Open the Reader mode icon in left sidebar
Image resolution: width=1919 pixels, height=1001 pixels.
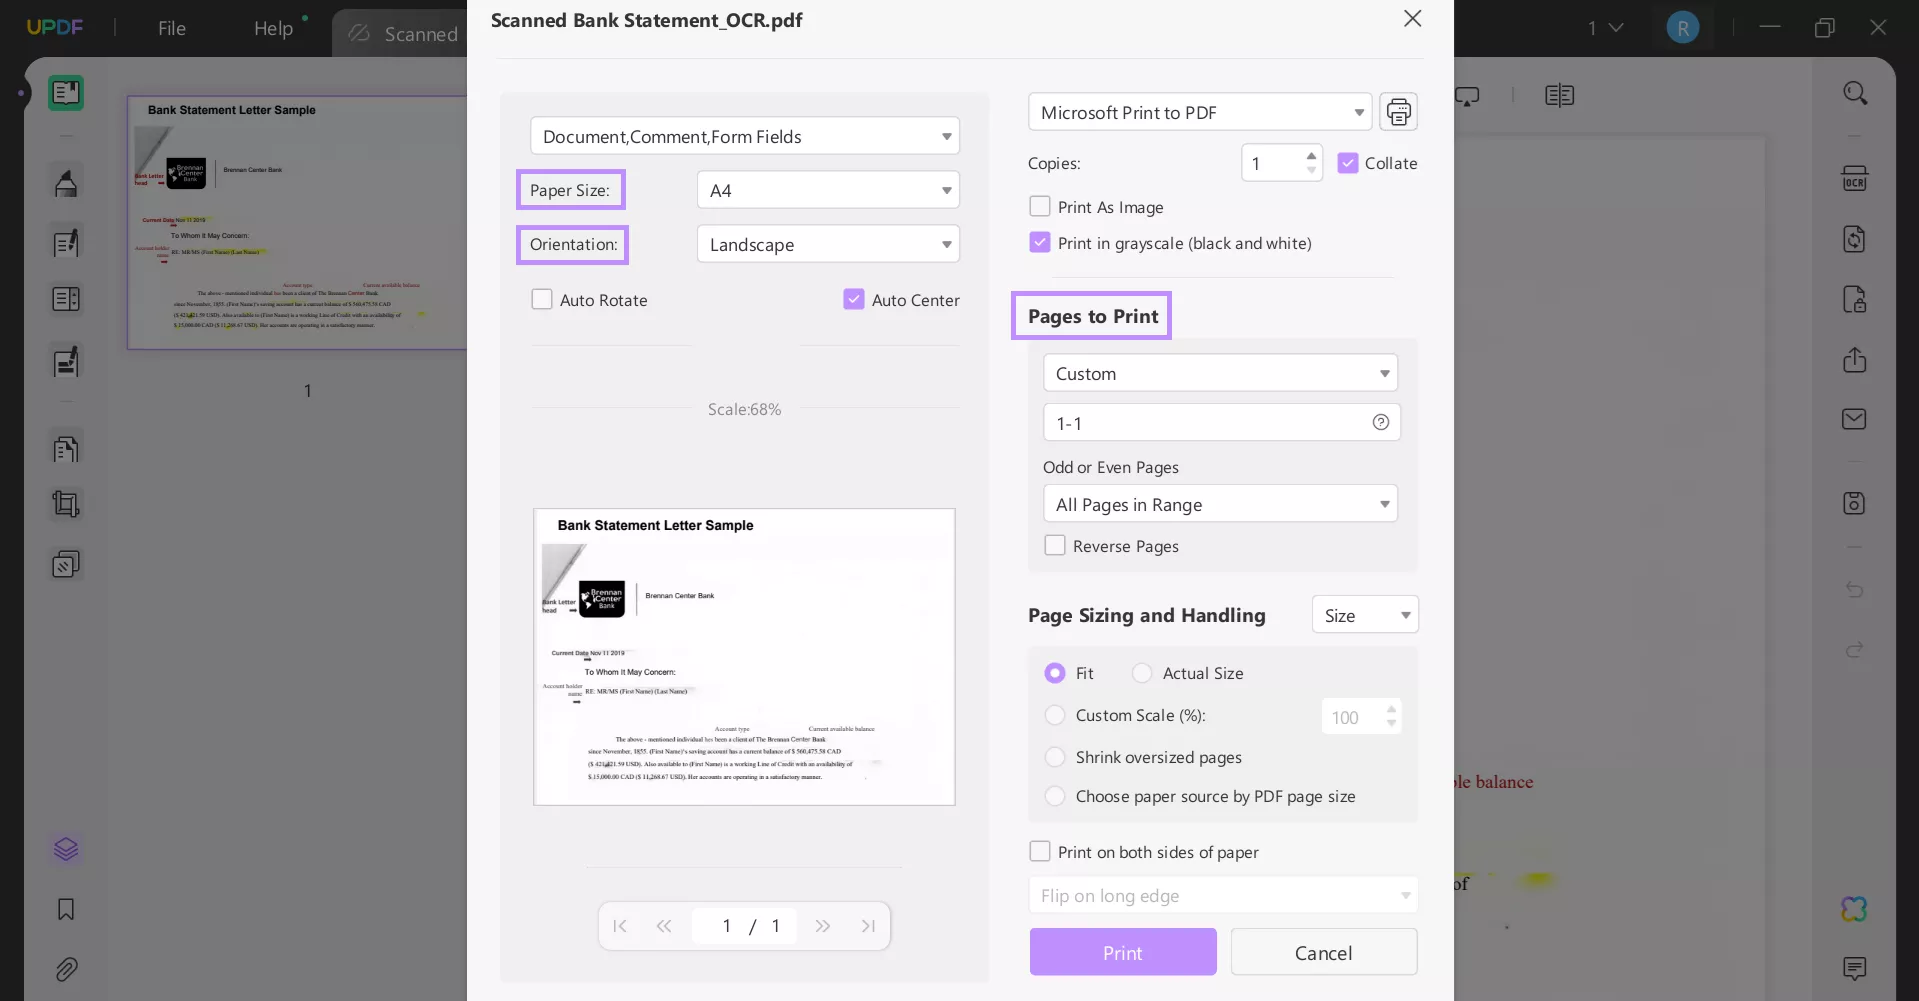pos(66,93)
